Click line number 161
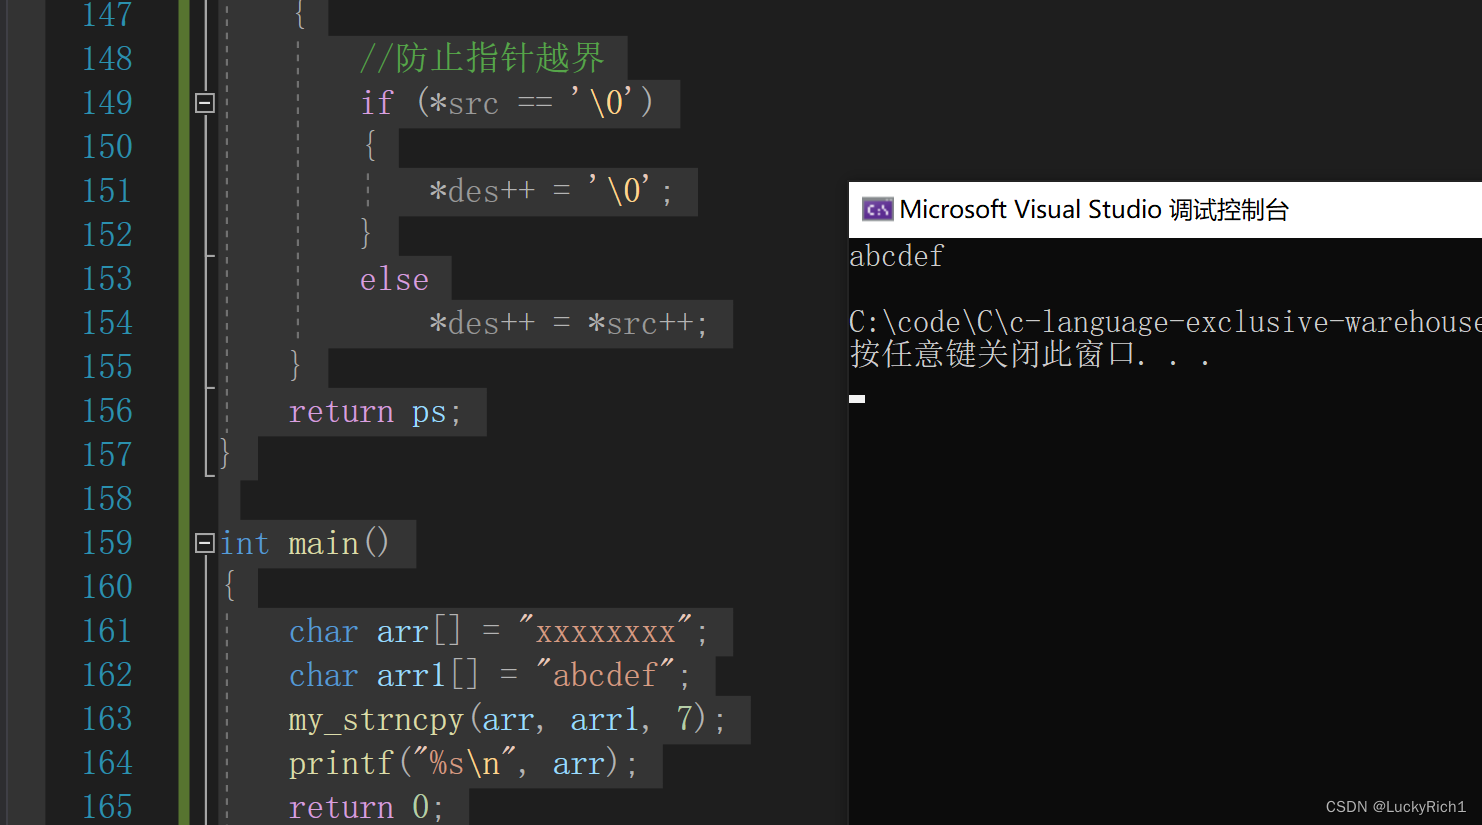The width and height of the screenshot is (1482, 825). pos(107,631)
